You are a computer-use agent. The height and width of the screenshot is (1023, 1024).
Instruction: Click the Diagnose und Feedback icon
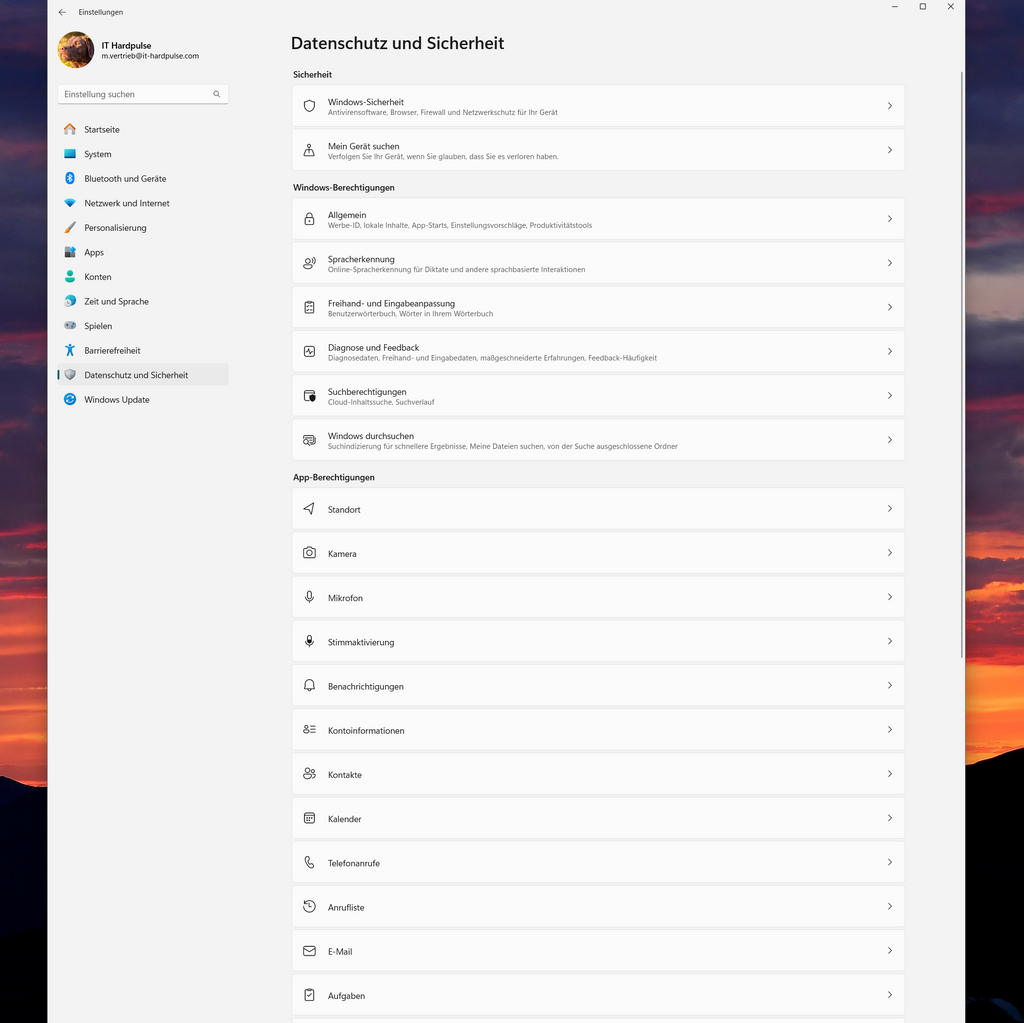click(309, 351)
